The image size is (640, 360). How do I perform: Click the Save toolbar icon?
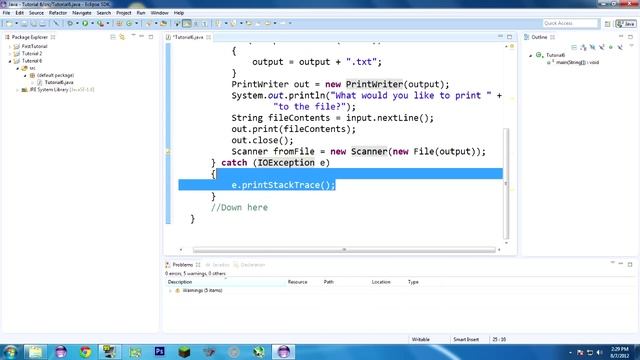point(24,24)
